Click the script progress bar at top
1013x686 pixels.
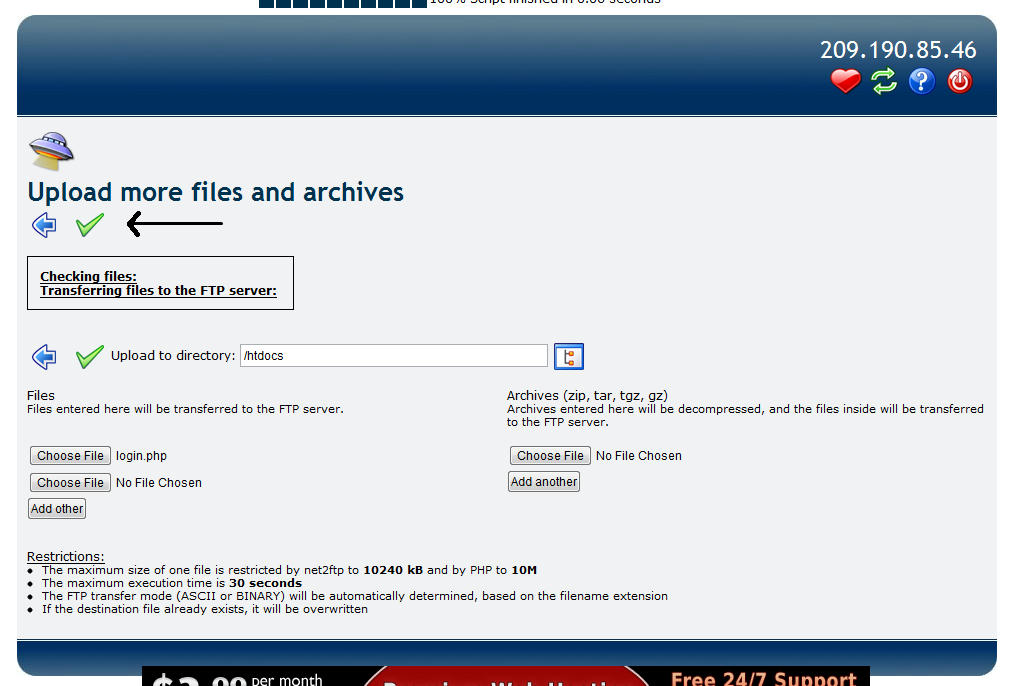(x=342, y=3)
